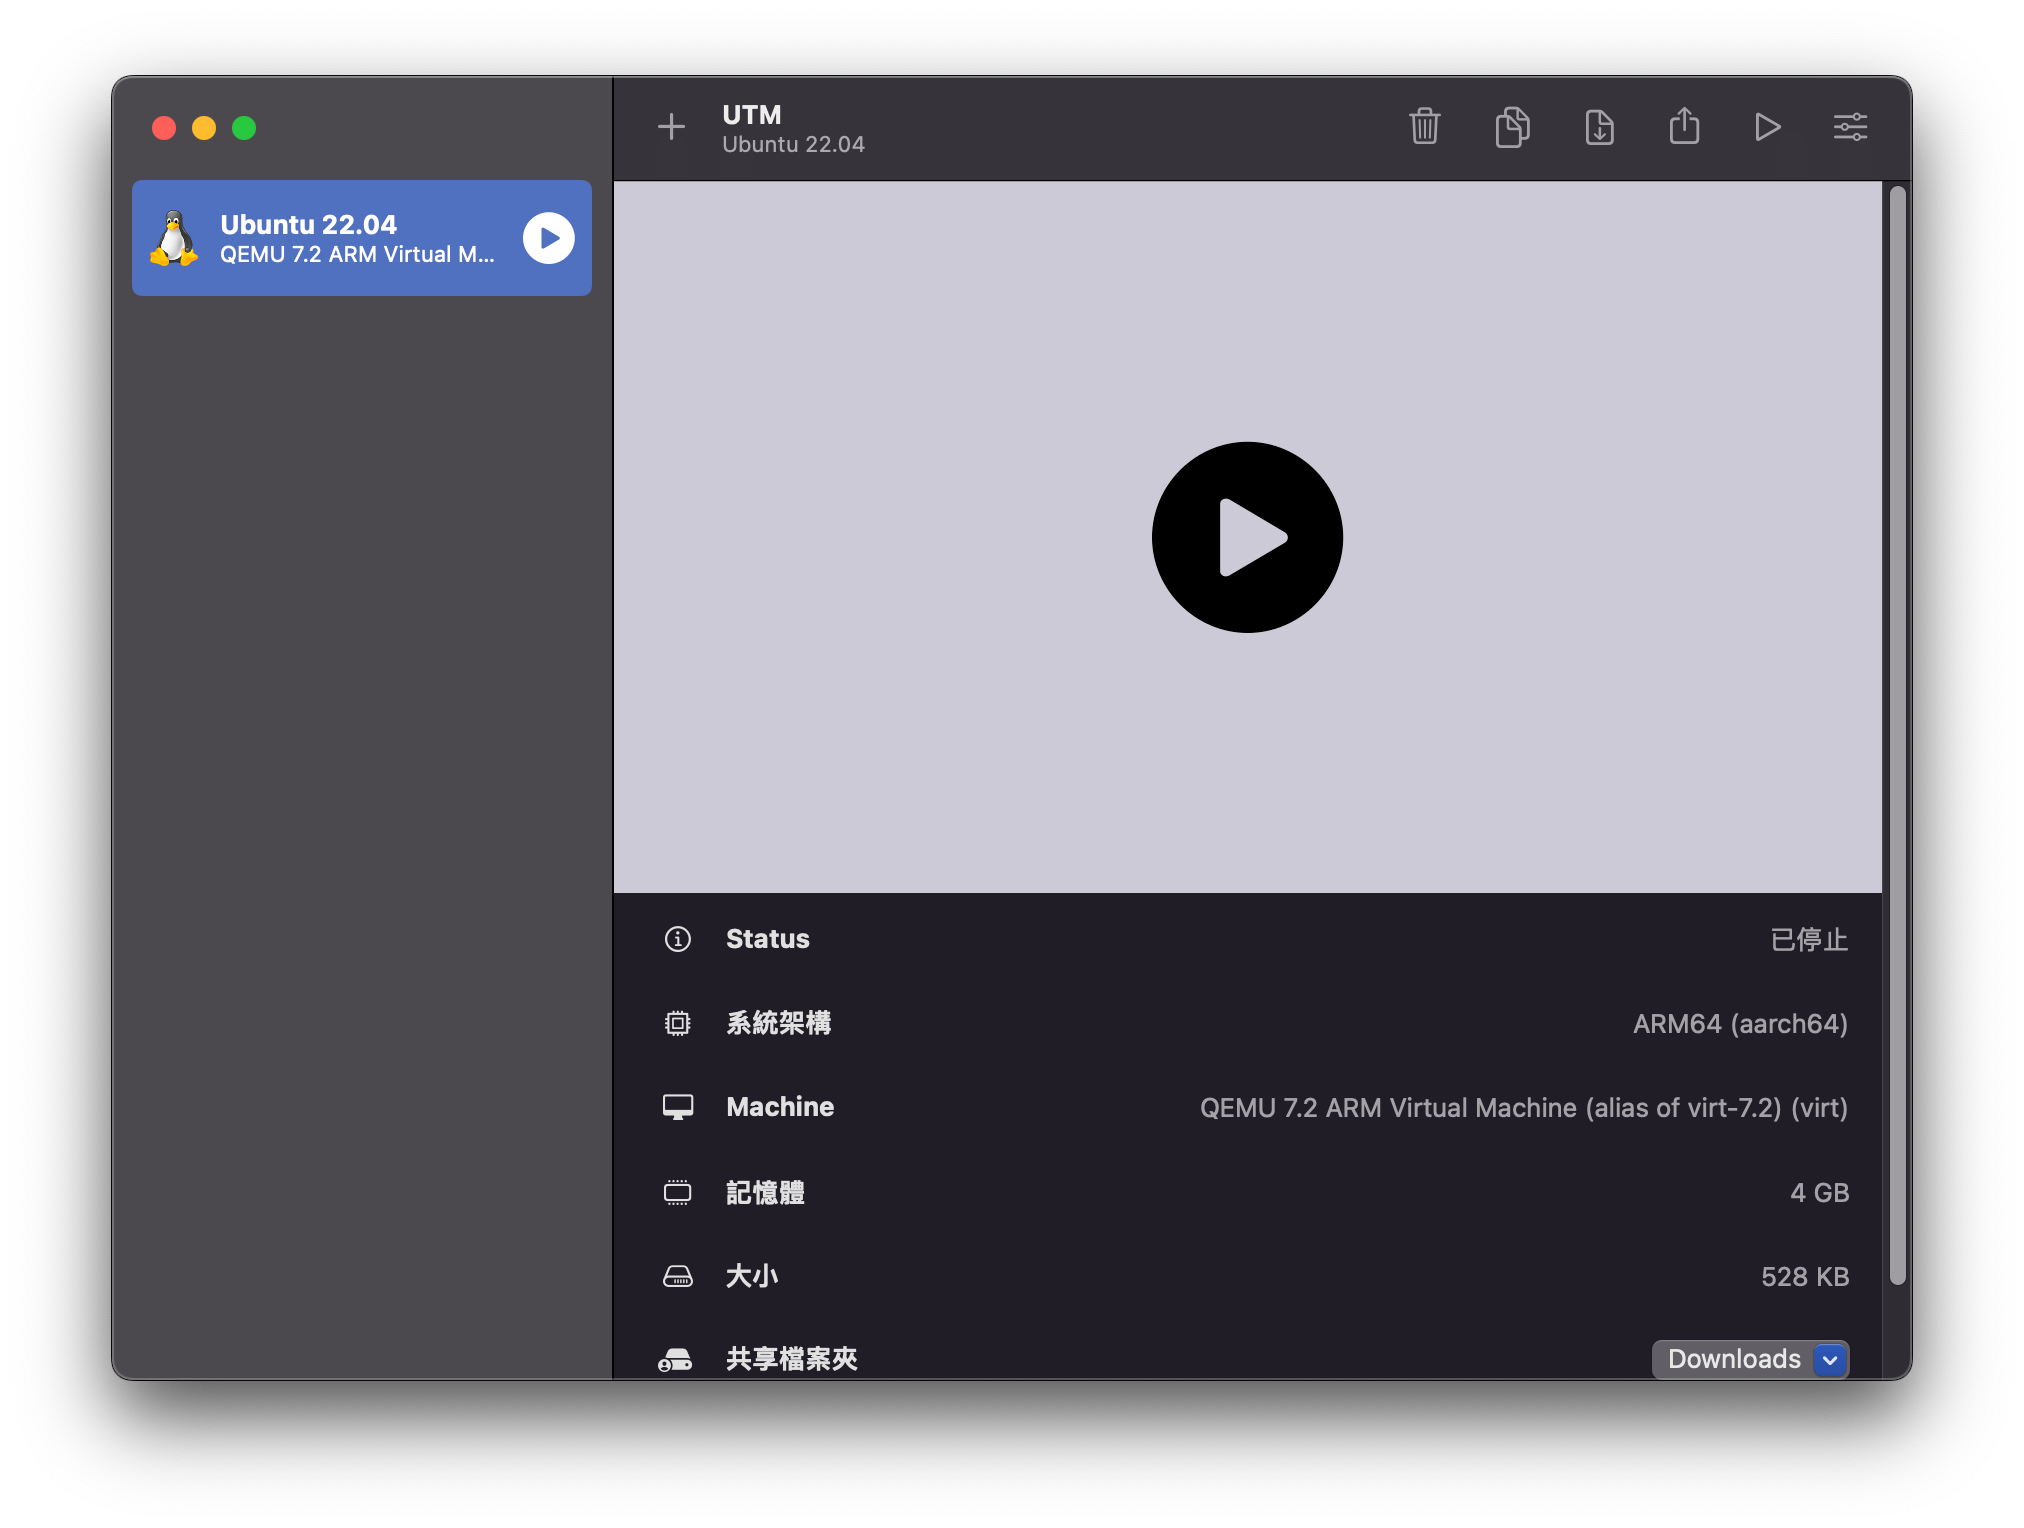This screenshot has width=2024, height=1528.
Task: Open the new virtual machine creation dialog
Action: tap(672, 126)
